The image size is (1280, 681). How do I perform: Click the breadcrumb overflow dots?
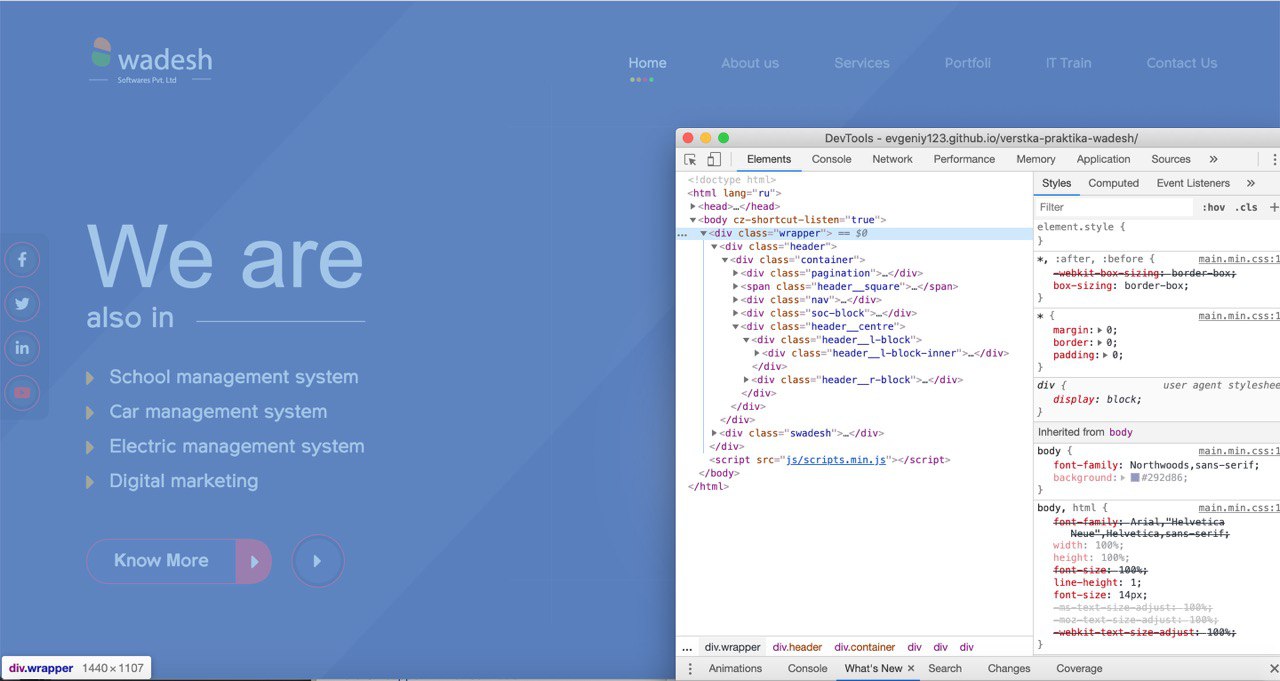pyautogui.click(x=687, y=647)
